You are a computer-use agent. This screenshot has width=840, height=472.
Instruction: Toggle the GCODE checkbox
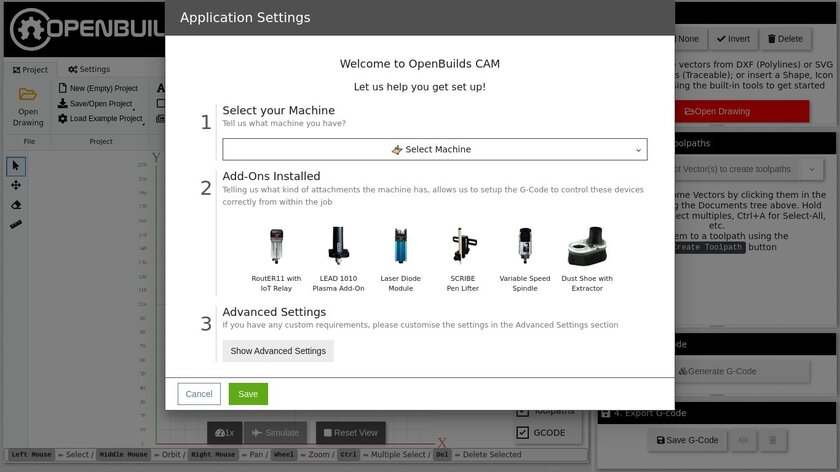[x=522, y=432]
